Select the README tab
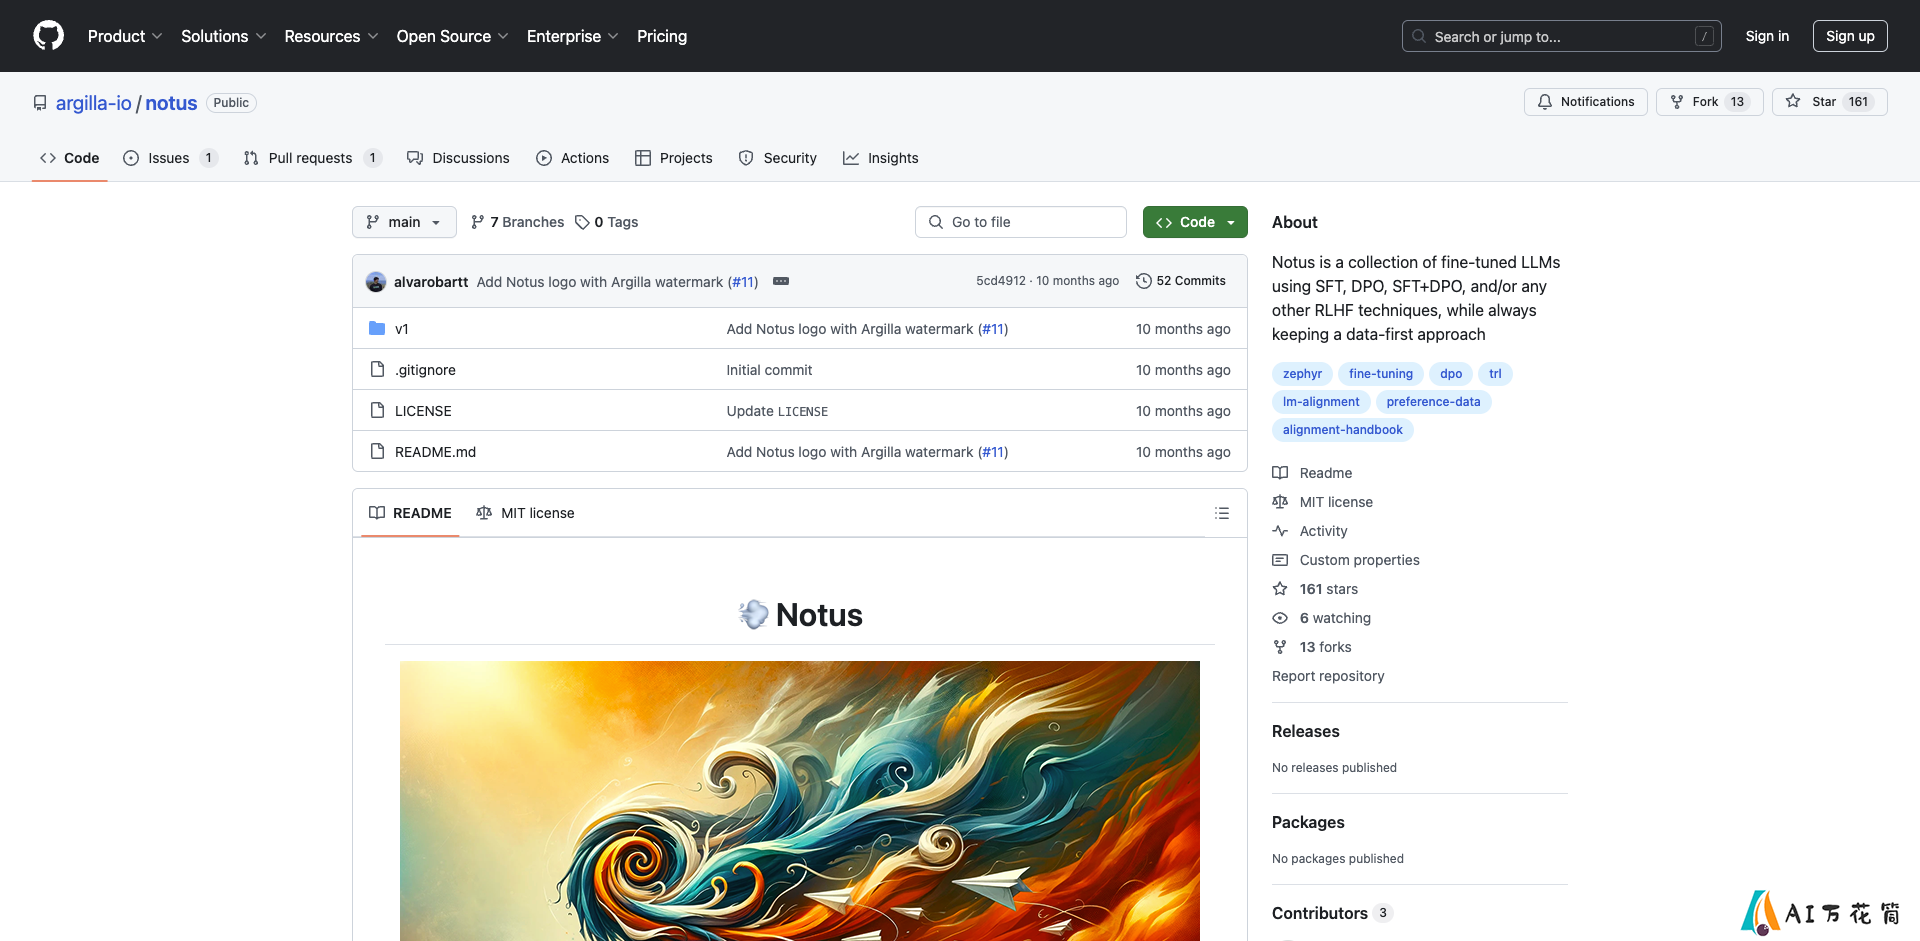Viewport: 1920px width, 941px height. click(x=410, y=513)
